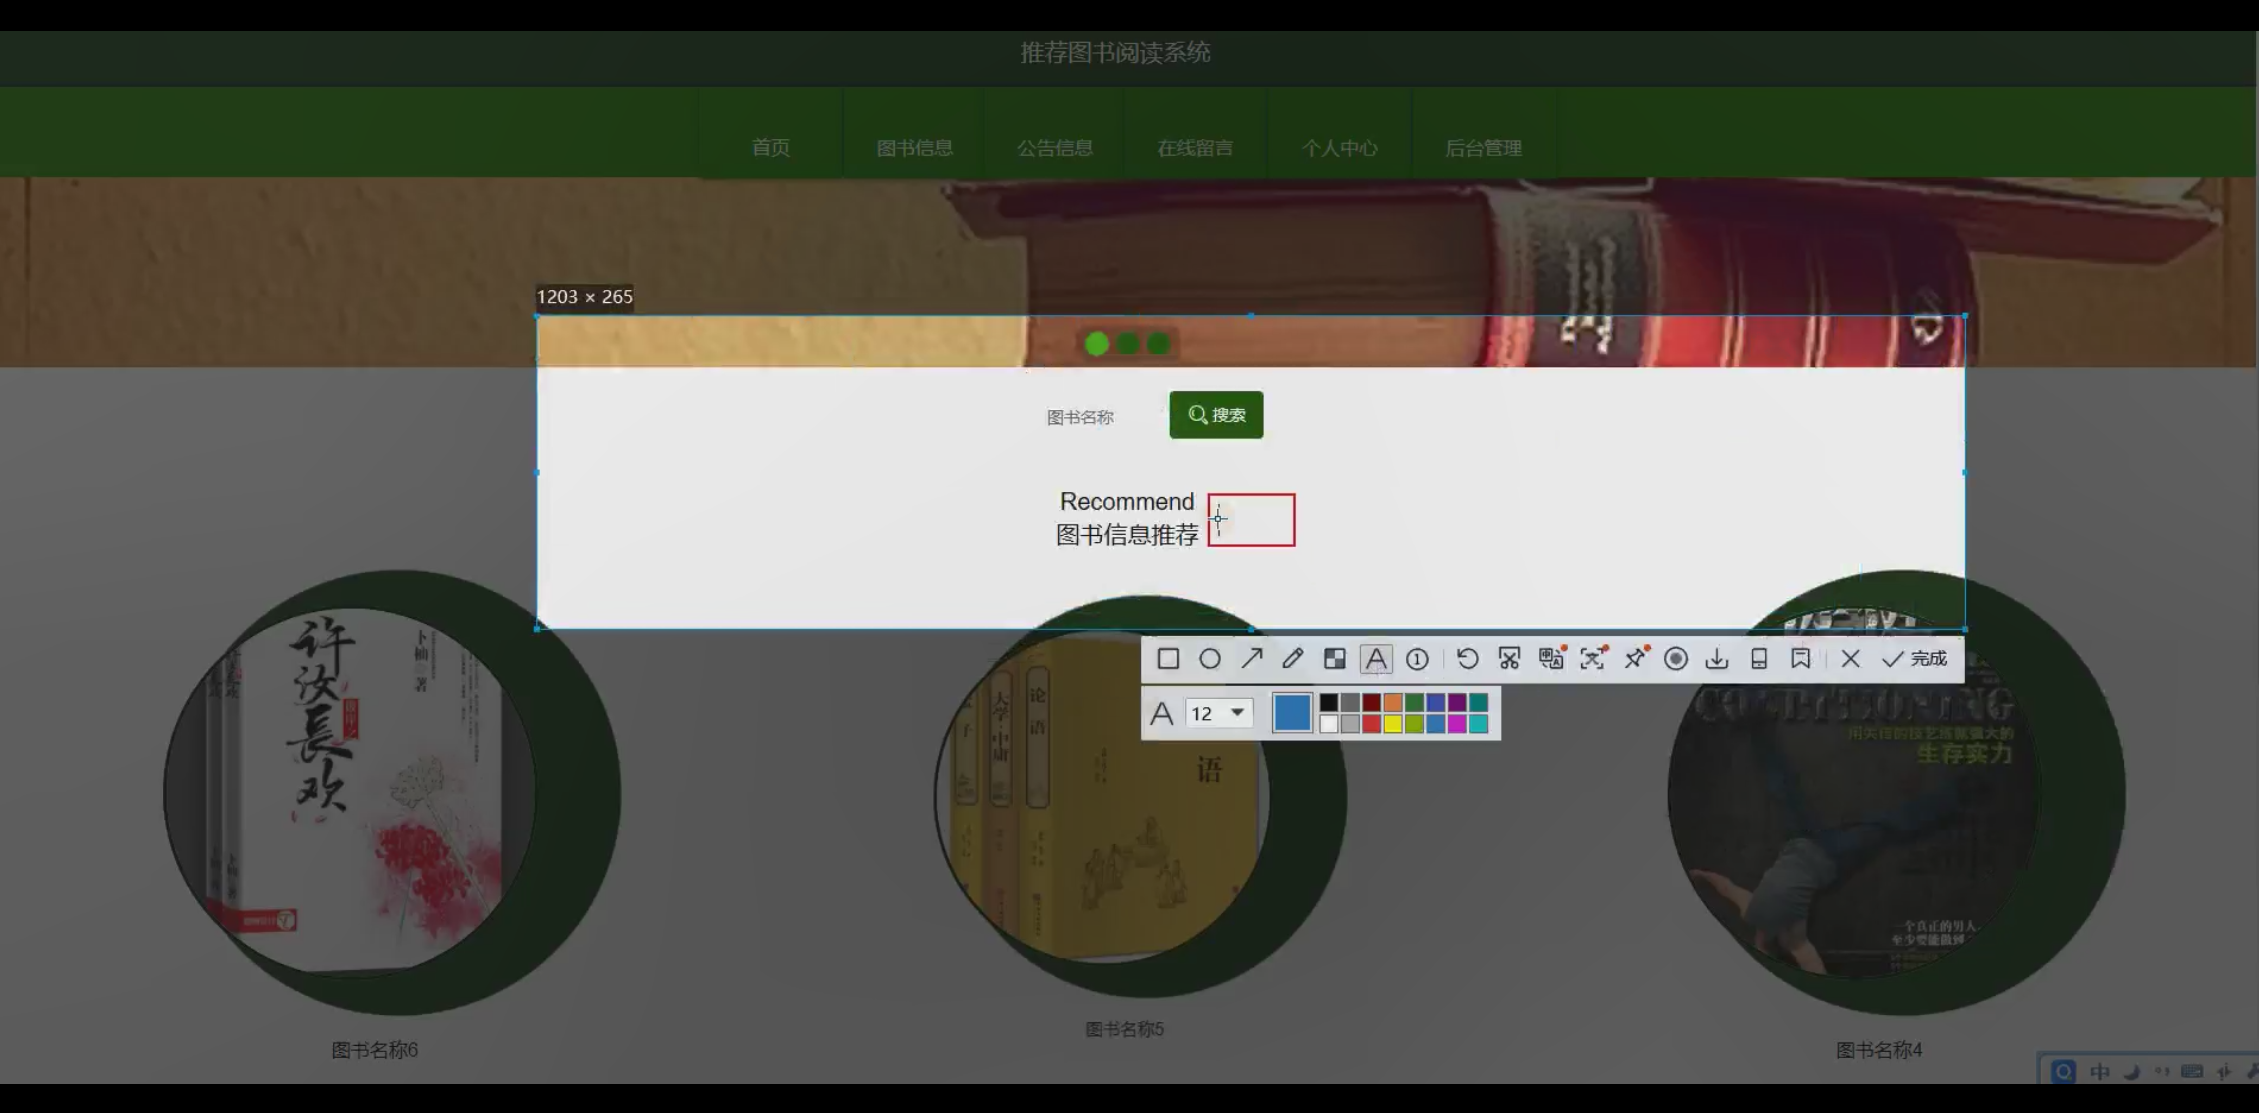
Task: Click the send-to-phone icon
Action: (1759, 659)
